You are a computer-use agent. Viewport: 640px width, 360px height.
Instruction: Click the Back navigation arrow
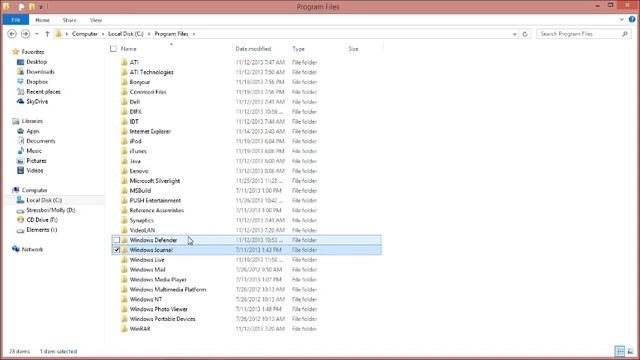point(12,34)
